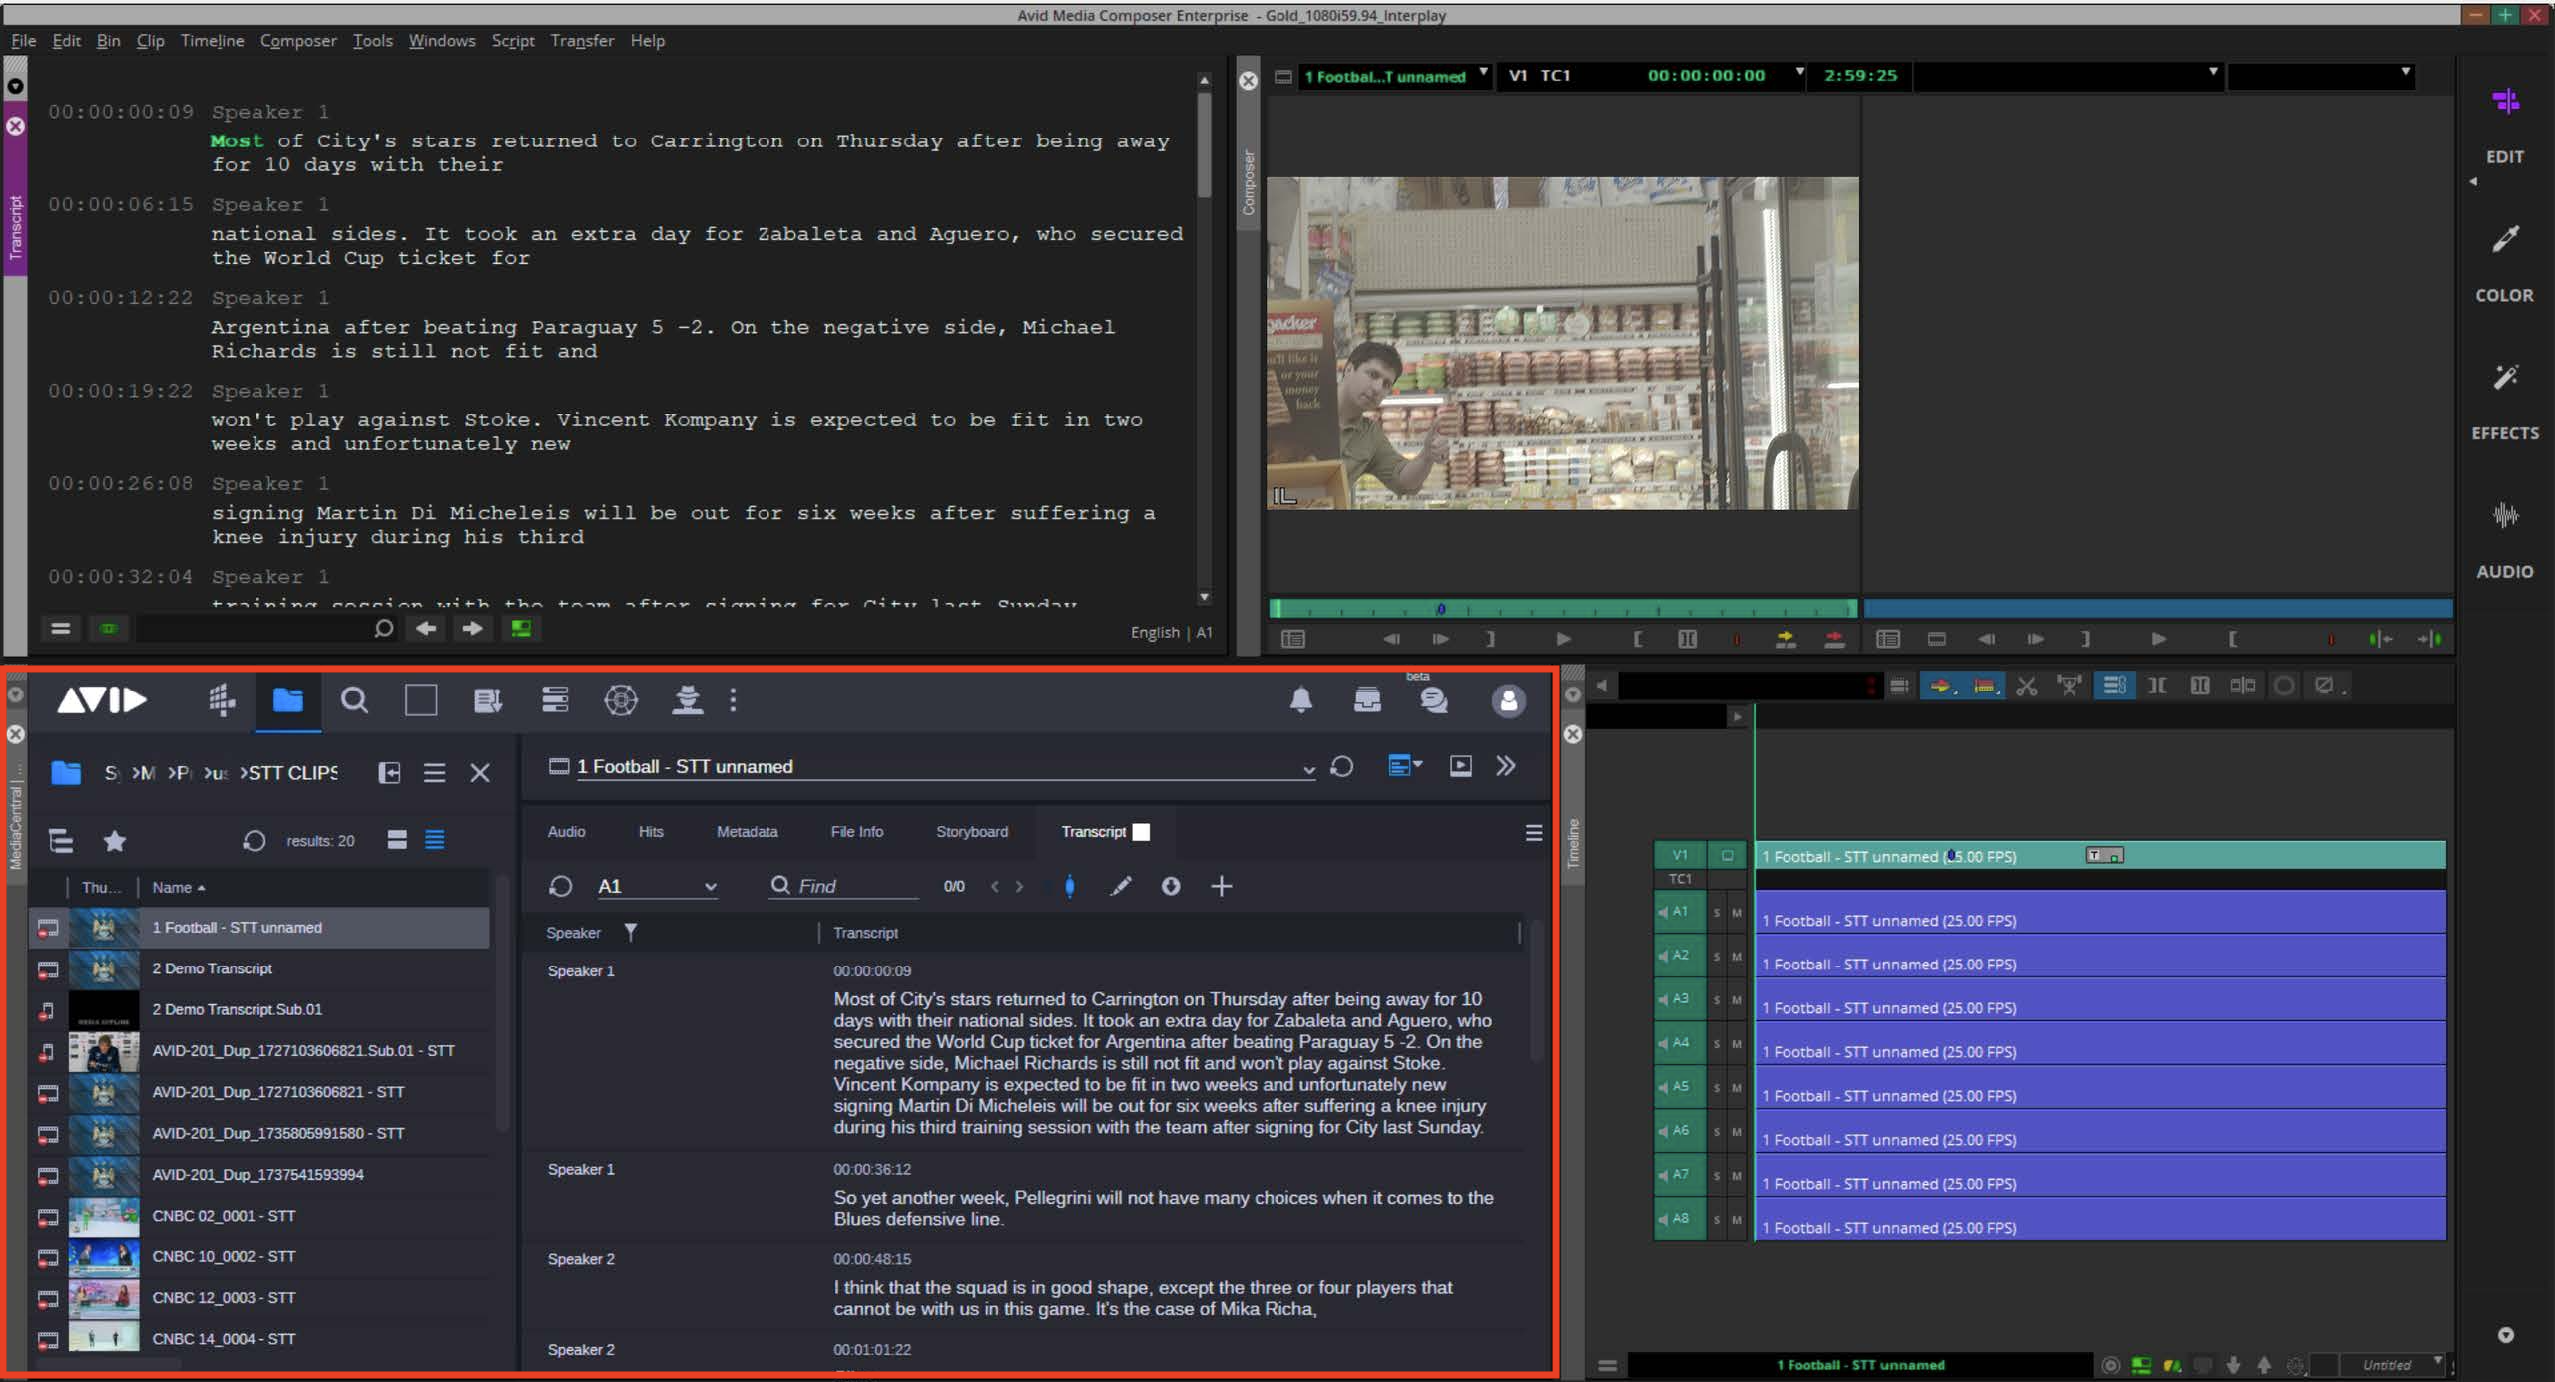Screen dimensions: 2555x1382
Task: Select the STT CLIPS breadcrumb
Action: pos(292,773)
